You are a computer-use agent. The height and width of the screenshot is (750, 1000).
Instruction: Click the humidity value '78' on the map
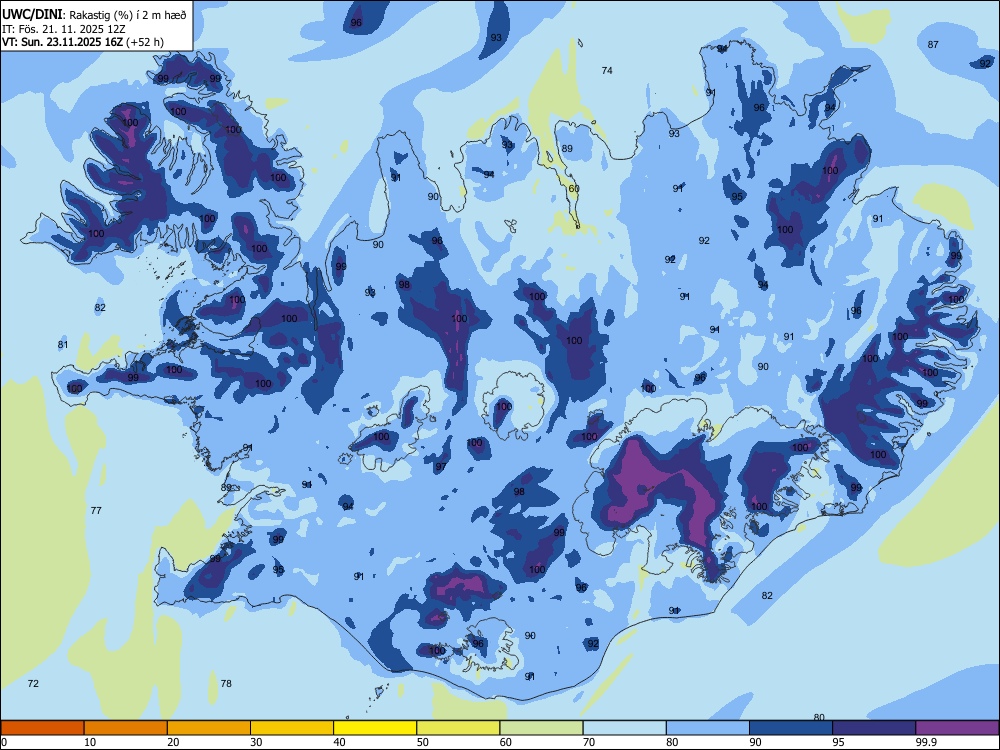tap(226, 683)
